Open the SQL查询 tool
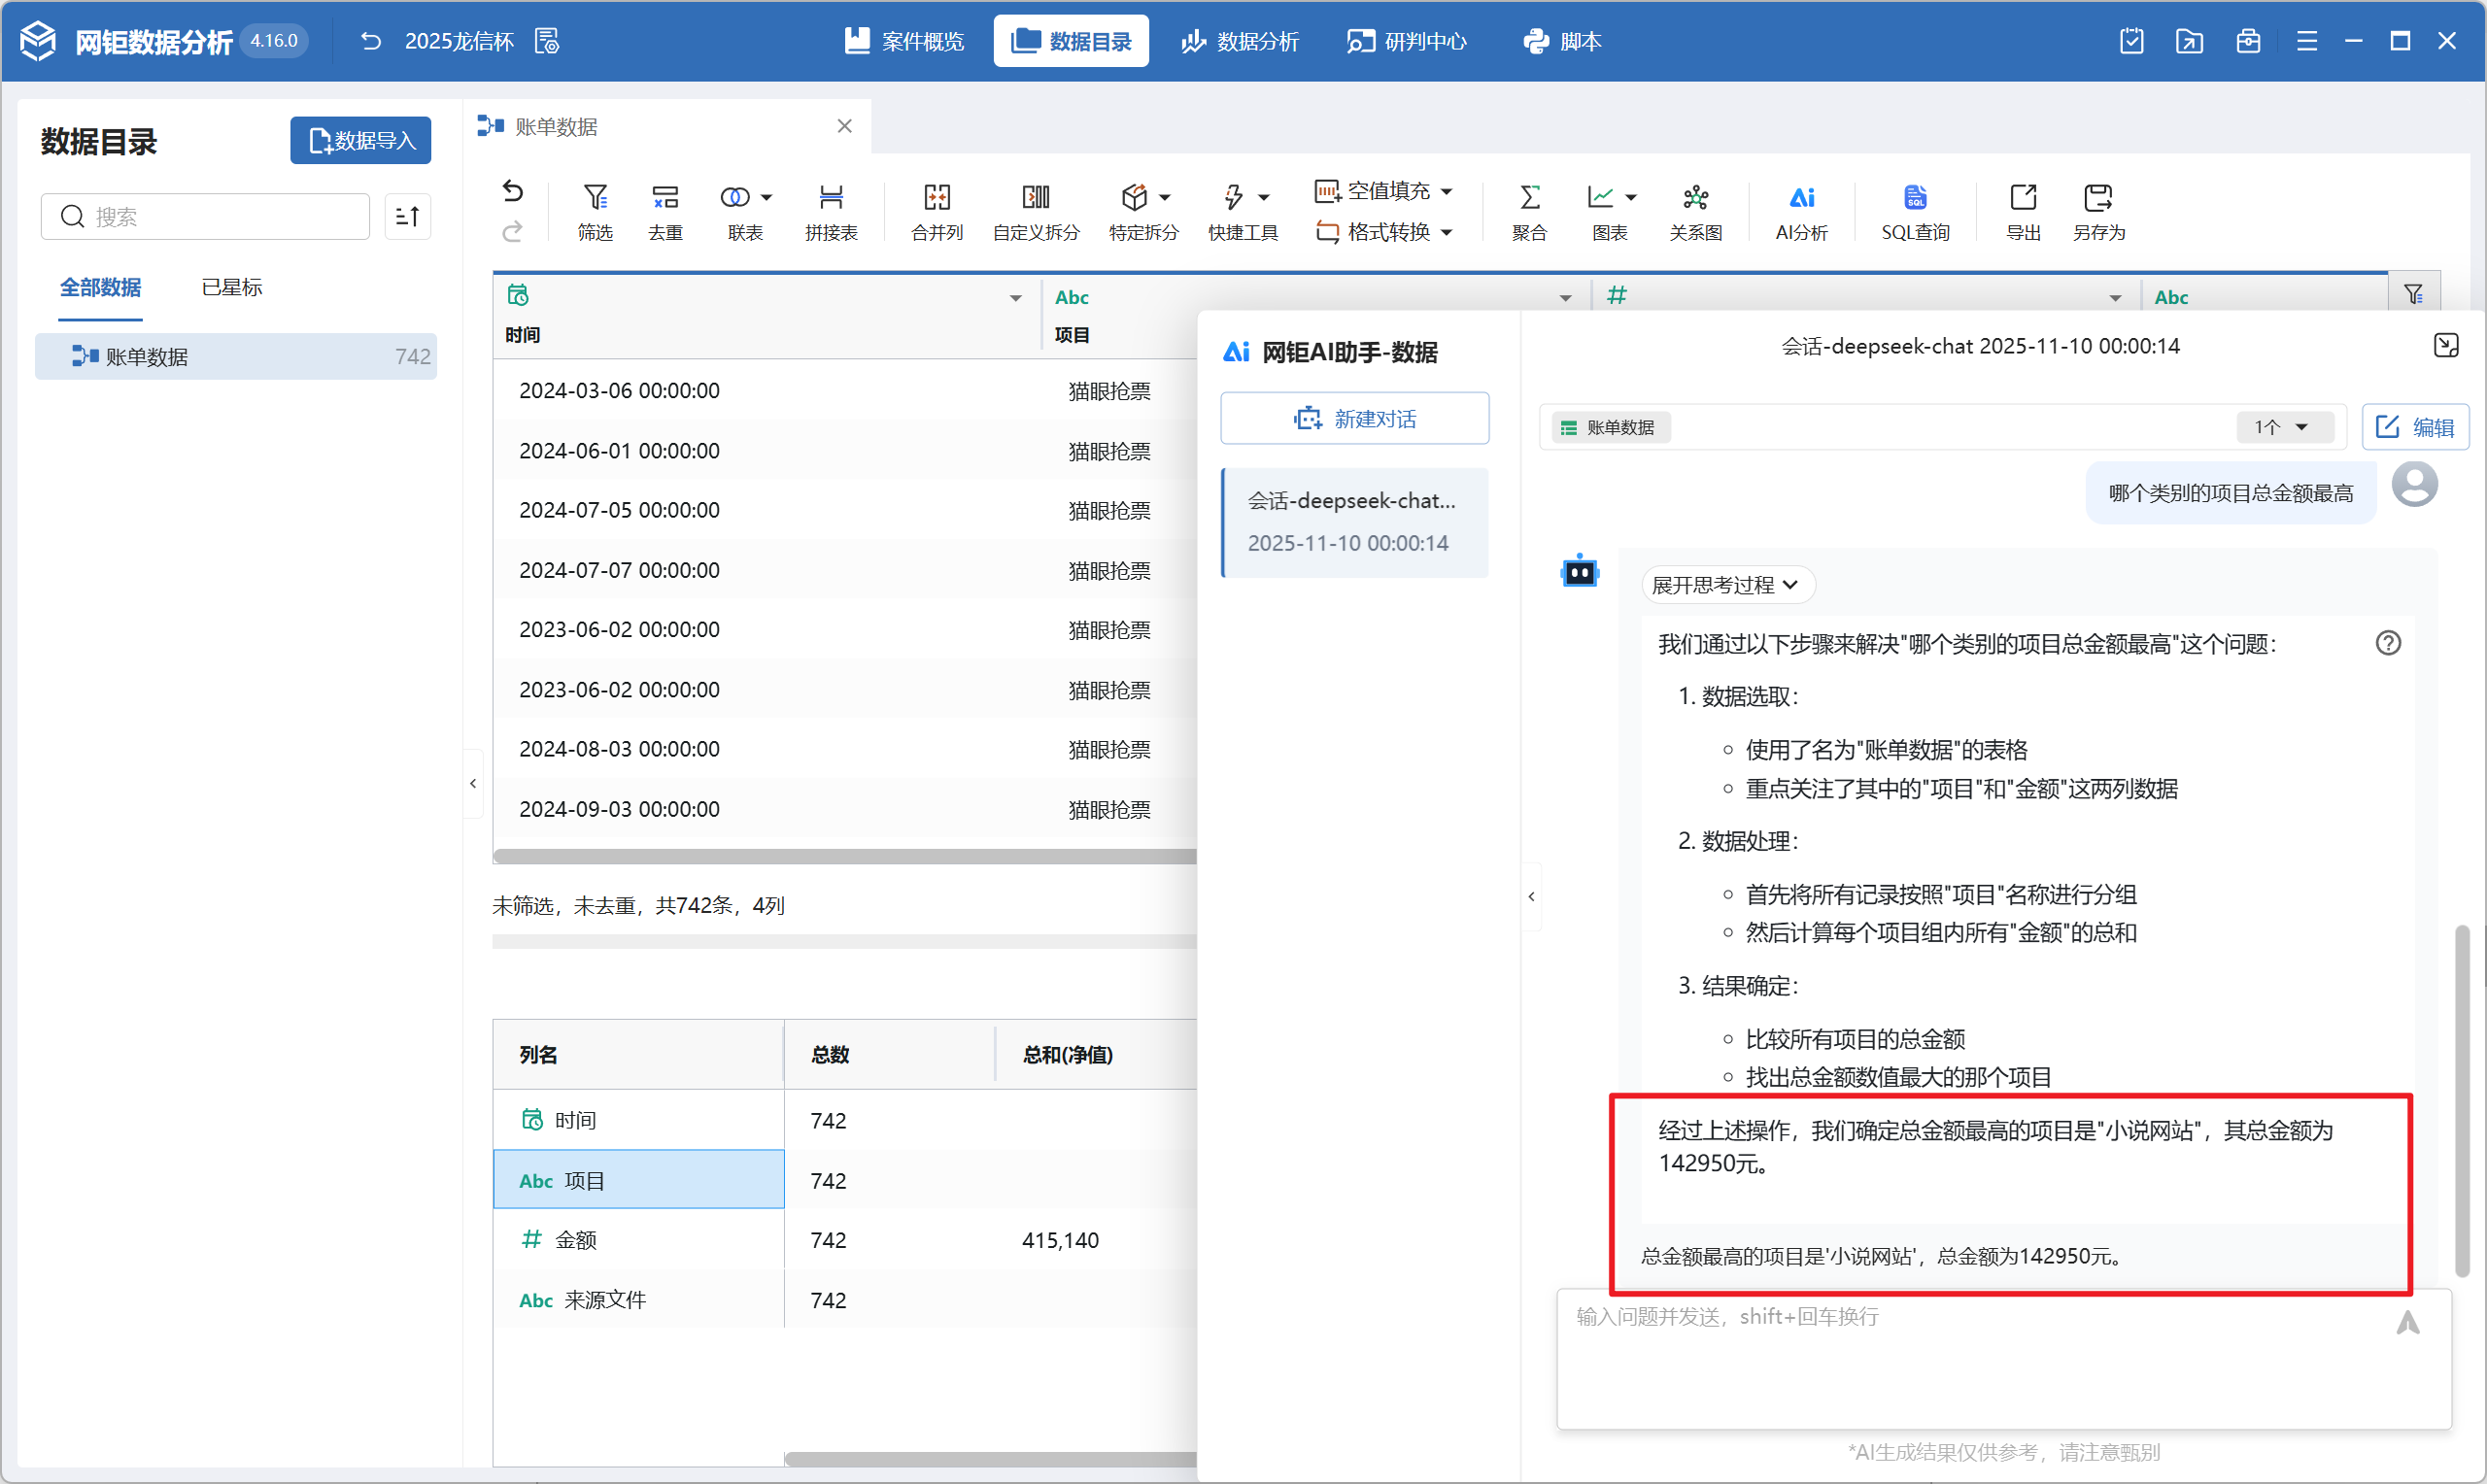Screen dimensions: 2487x1484 click(x=1915, y=198)
